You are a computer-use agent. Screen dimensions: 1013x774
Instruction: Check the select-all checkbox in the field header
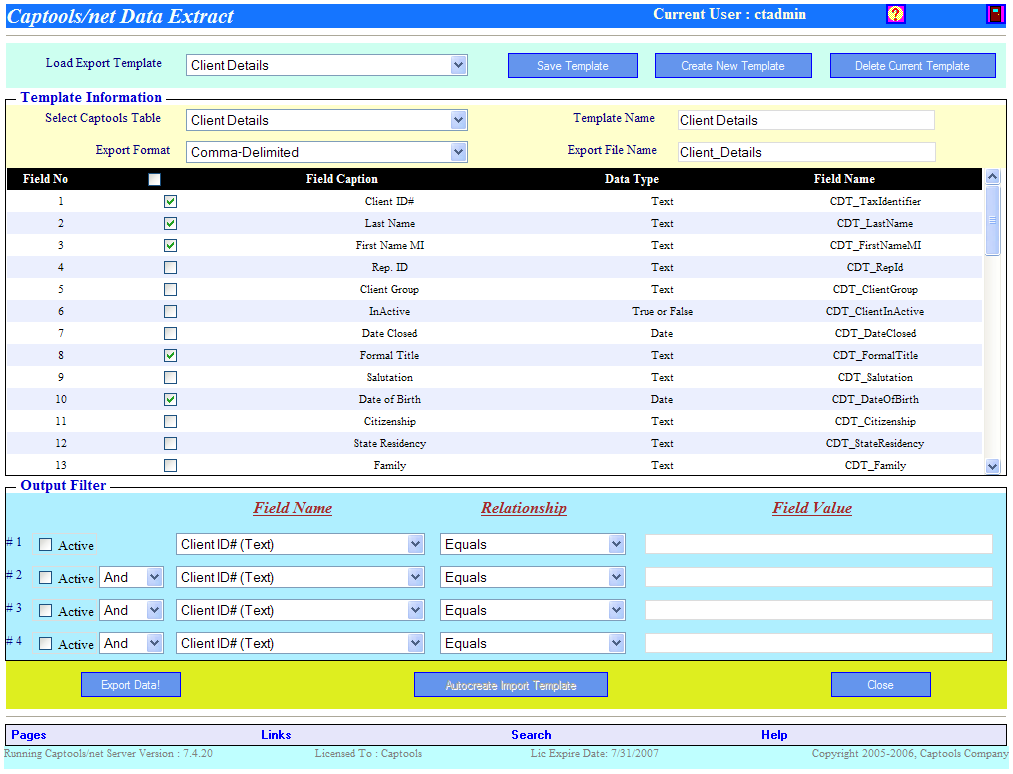154,179
